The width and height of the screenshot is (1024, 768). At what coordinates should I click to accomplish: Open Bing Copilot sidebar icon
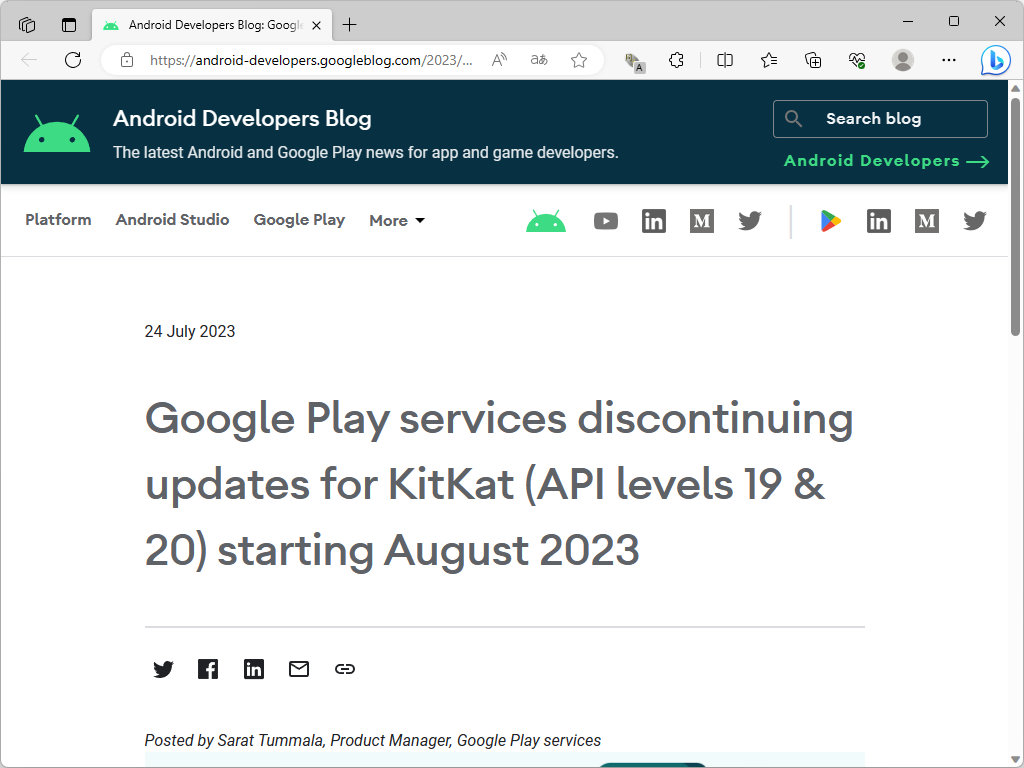[x=995, y=61]
